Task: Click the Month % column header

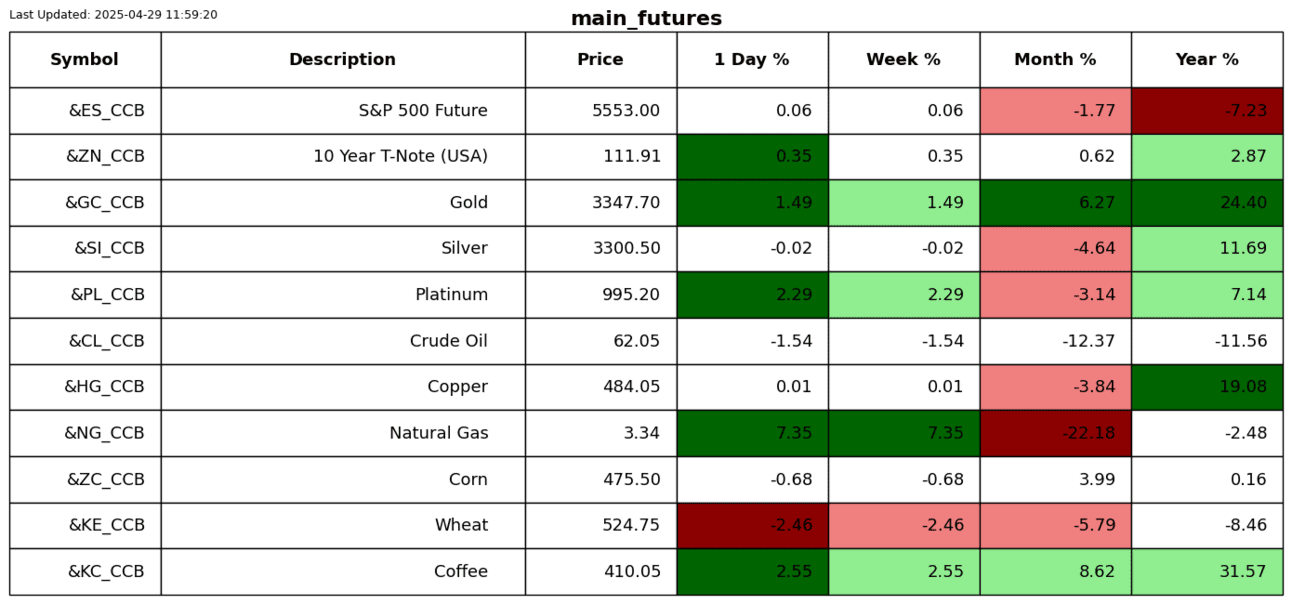Action: click(x=1055, y=60)
